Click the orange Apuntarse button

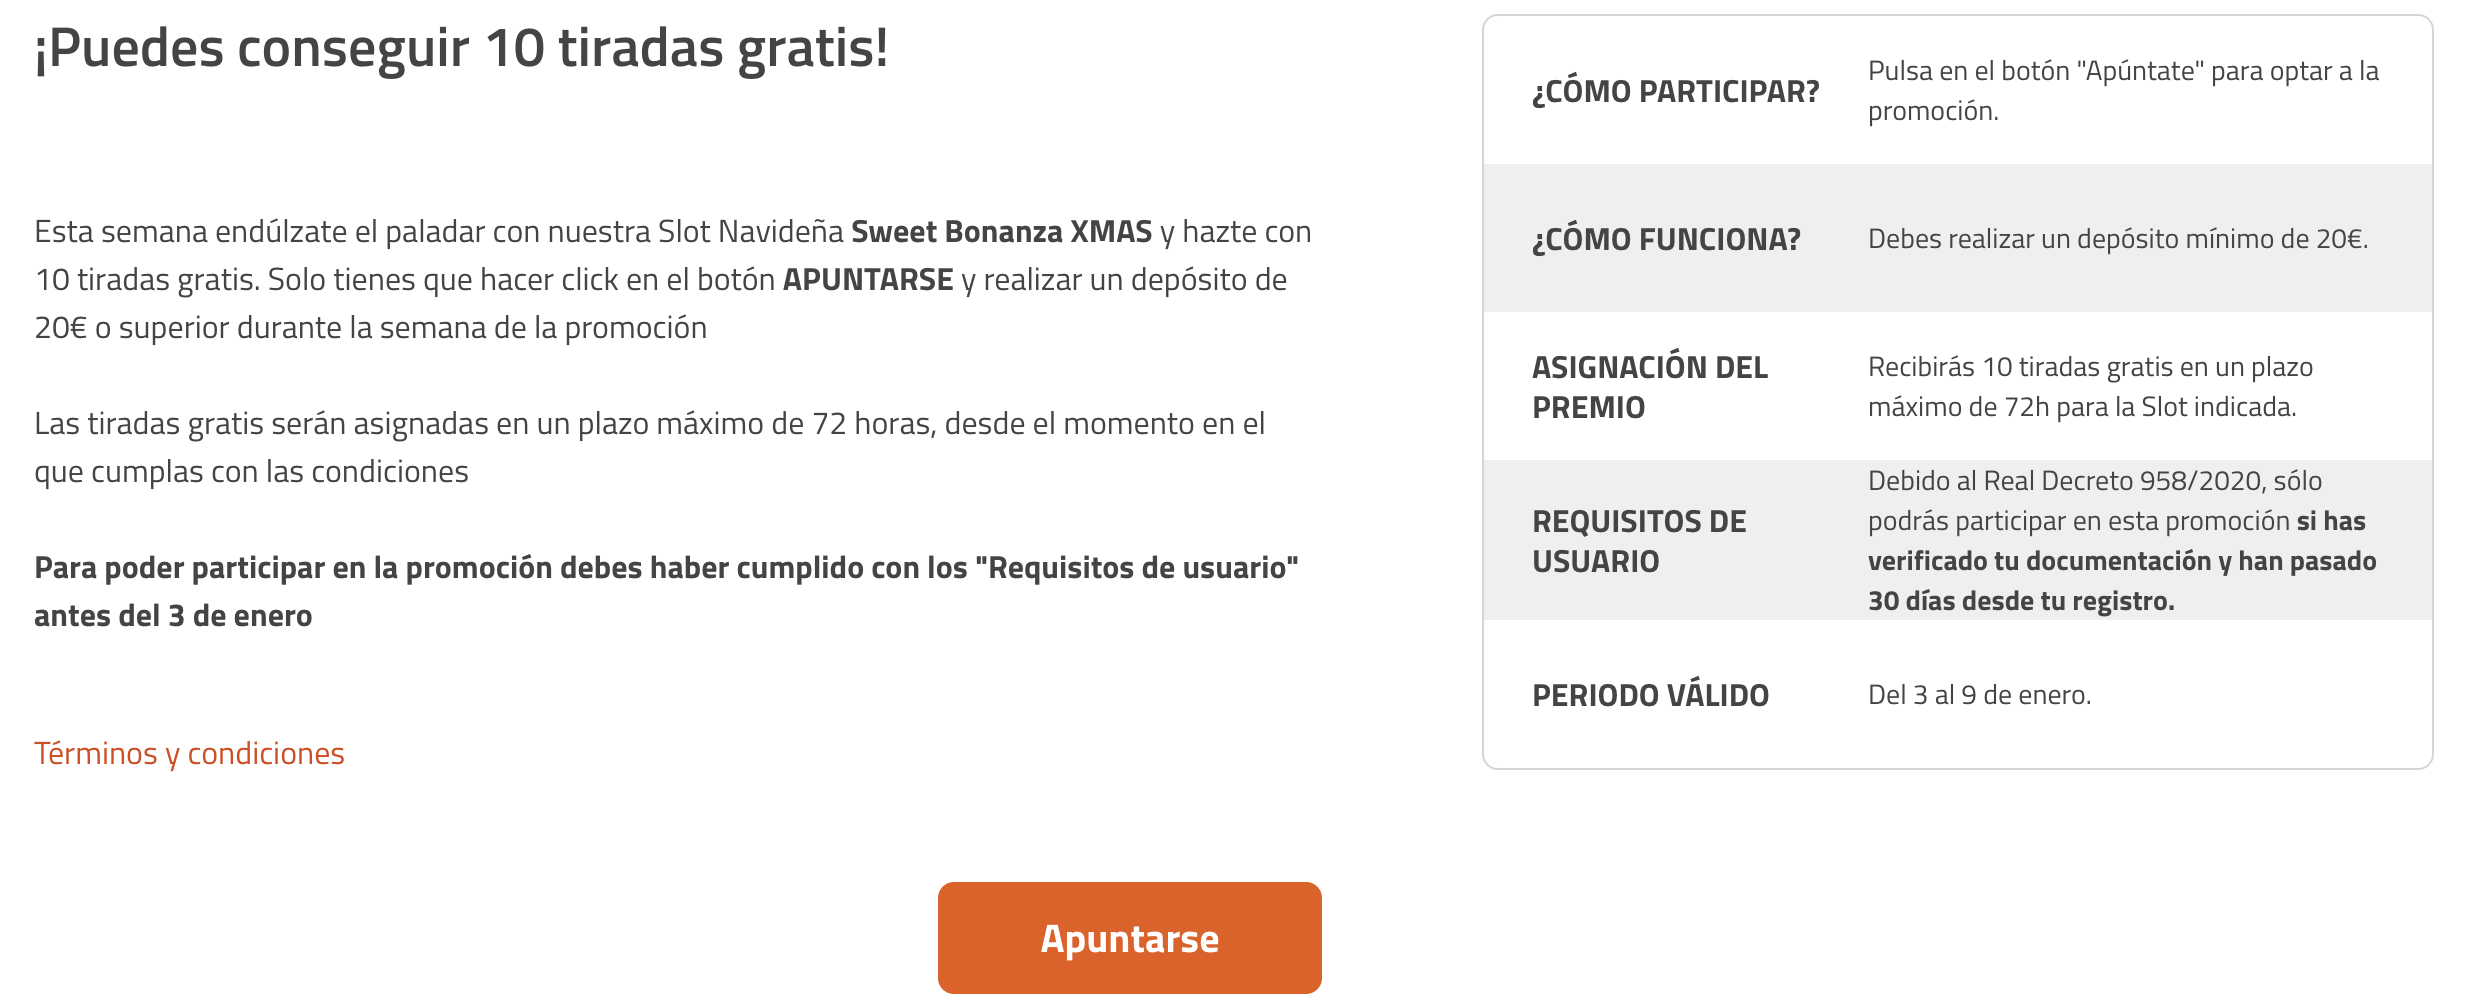click(1129, 938)
